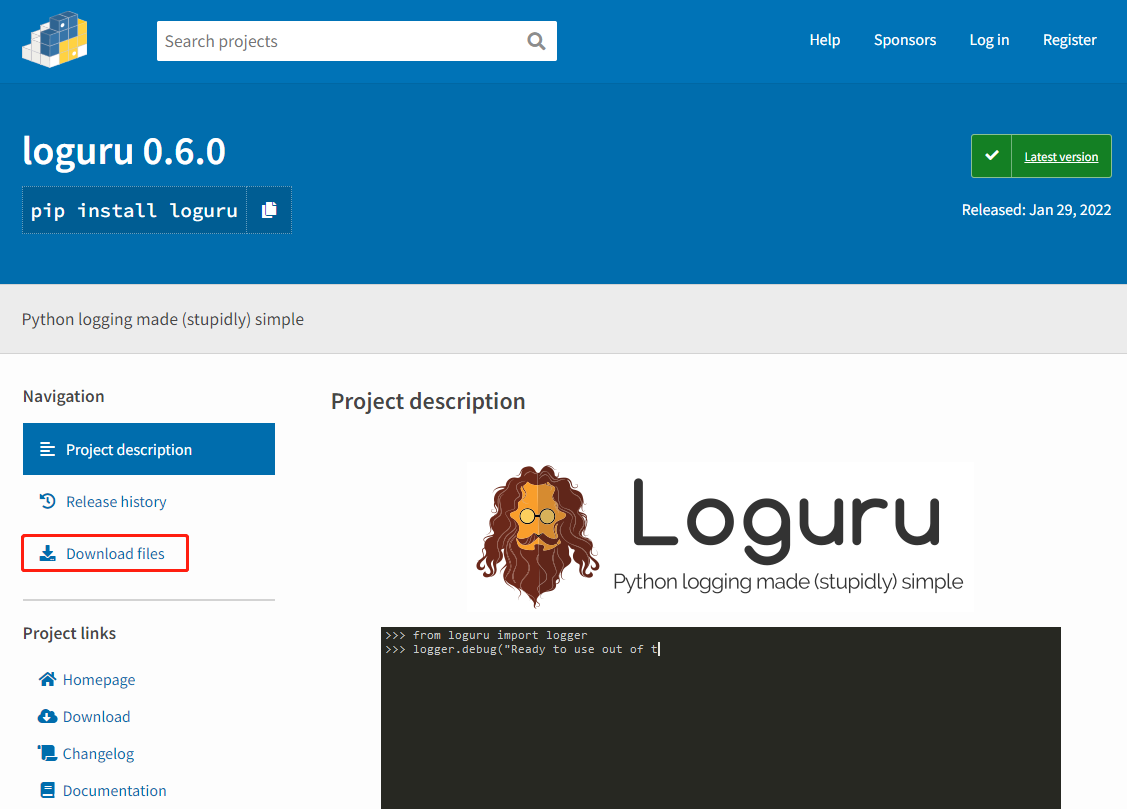Image resolution: width=1127 pixels, height=809 pixels.
Task: Open the Documentation link
Action: [x=114, y=790]
